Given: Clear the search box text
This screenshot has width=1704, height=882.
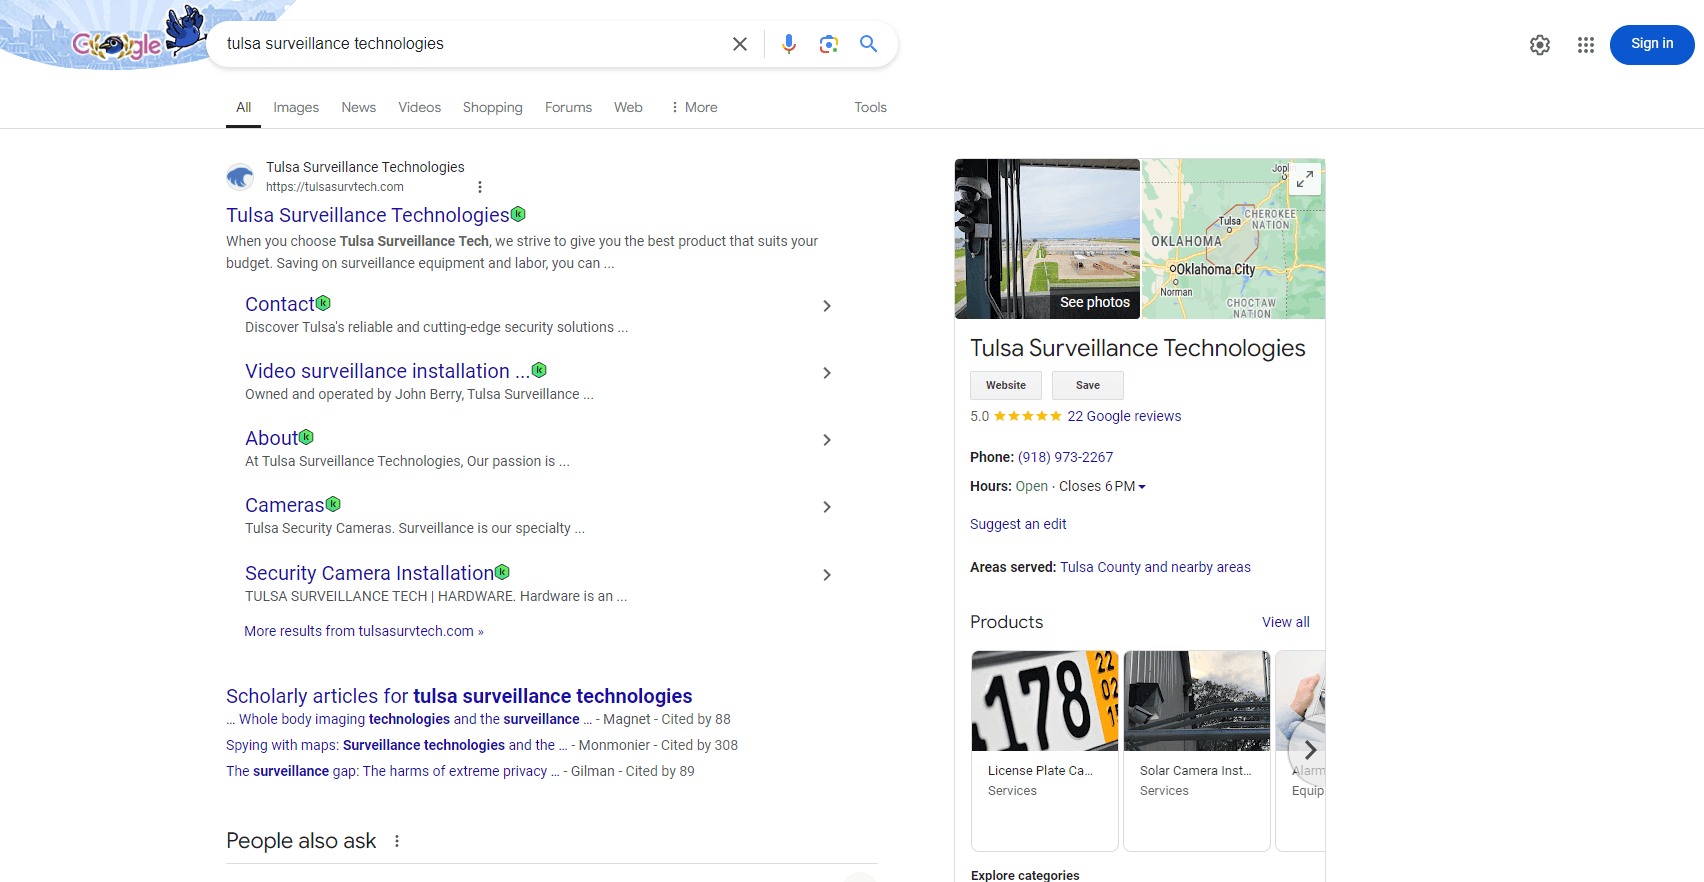Looking at the screenshot, I should point(740,44).
